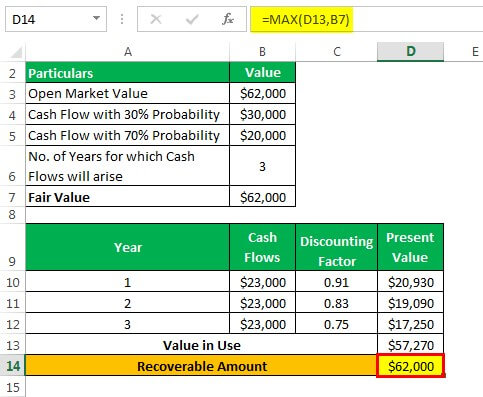The image size is (483, 397).
Task: Select row 12 header
Action: [12, 324]
